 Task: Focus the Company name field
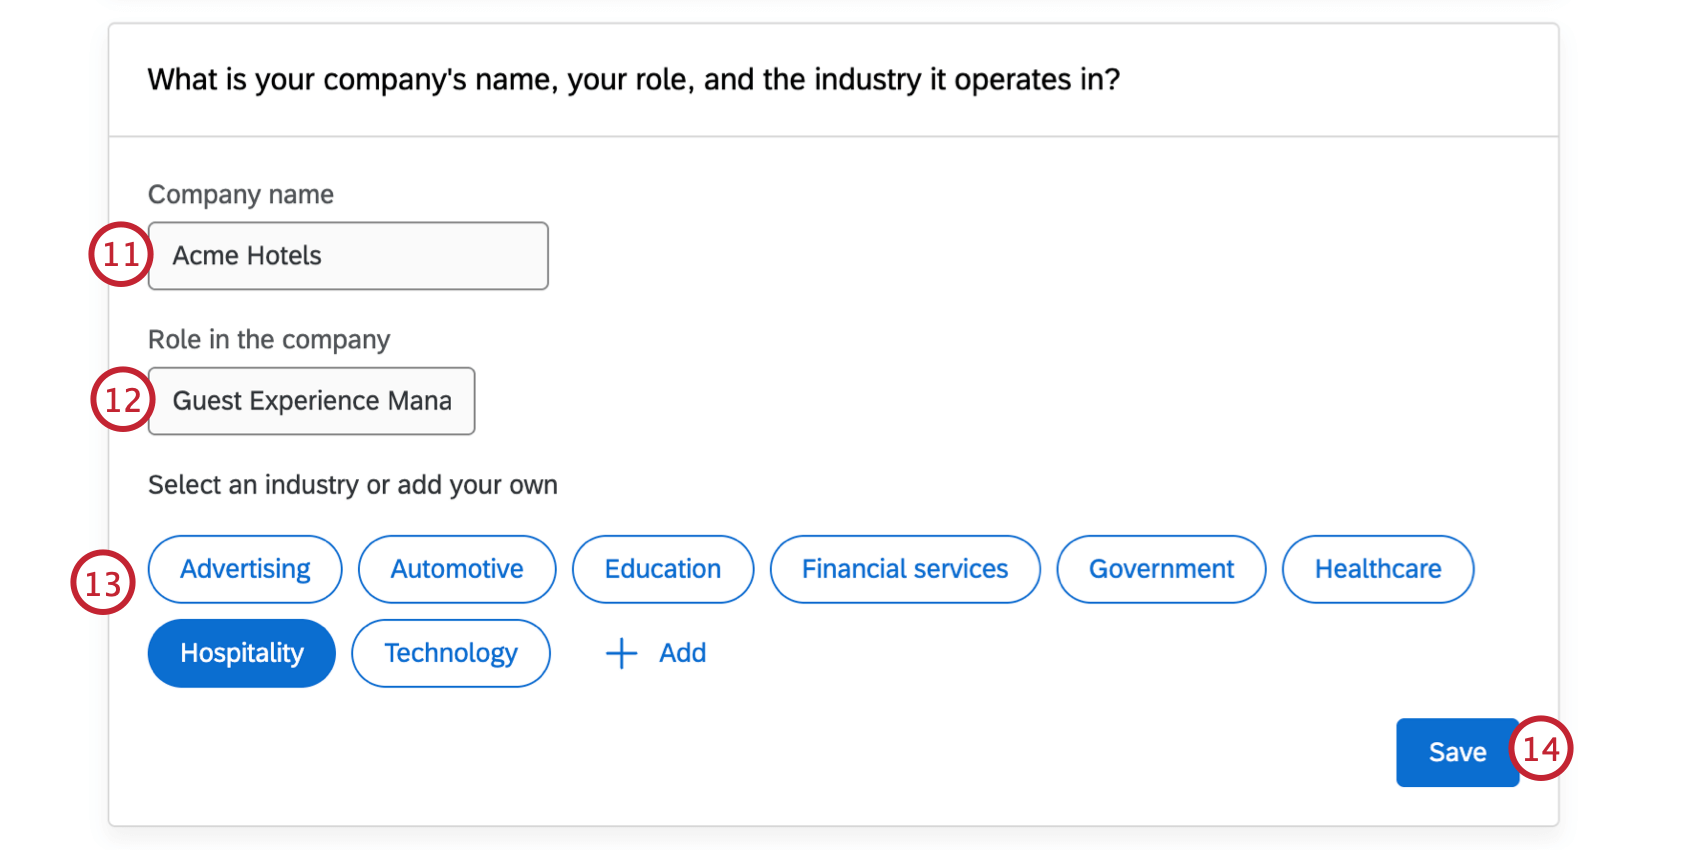coord(348,256)
